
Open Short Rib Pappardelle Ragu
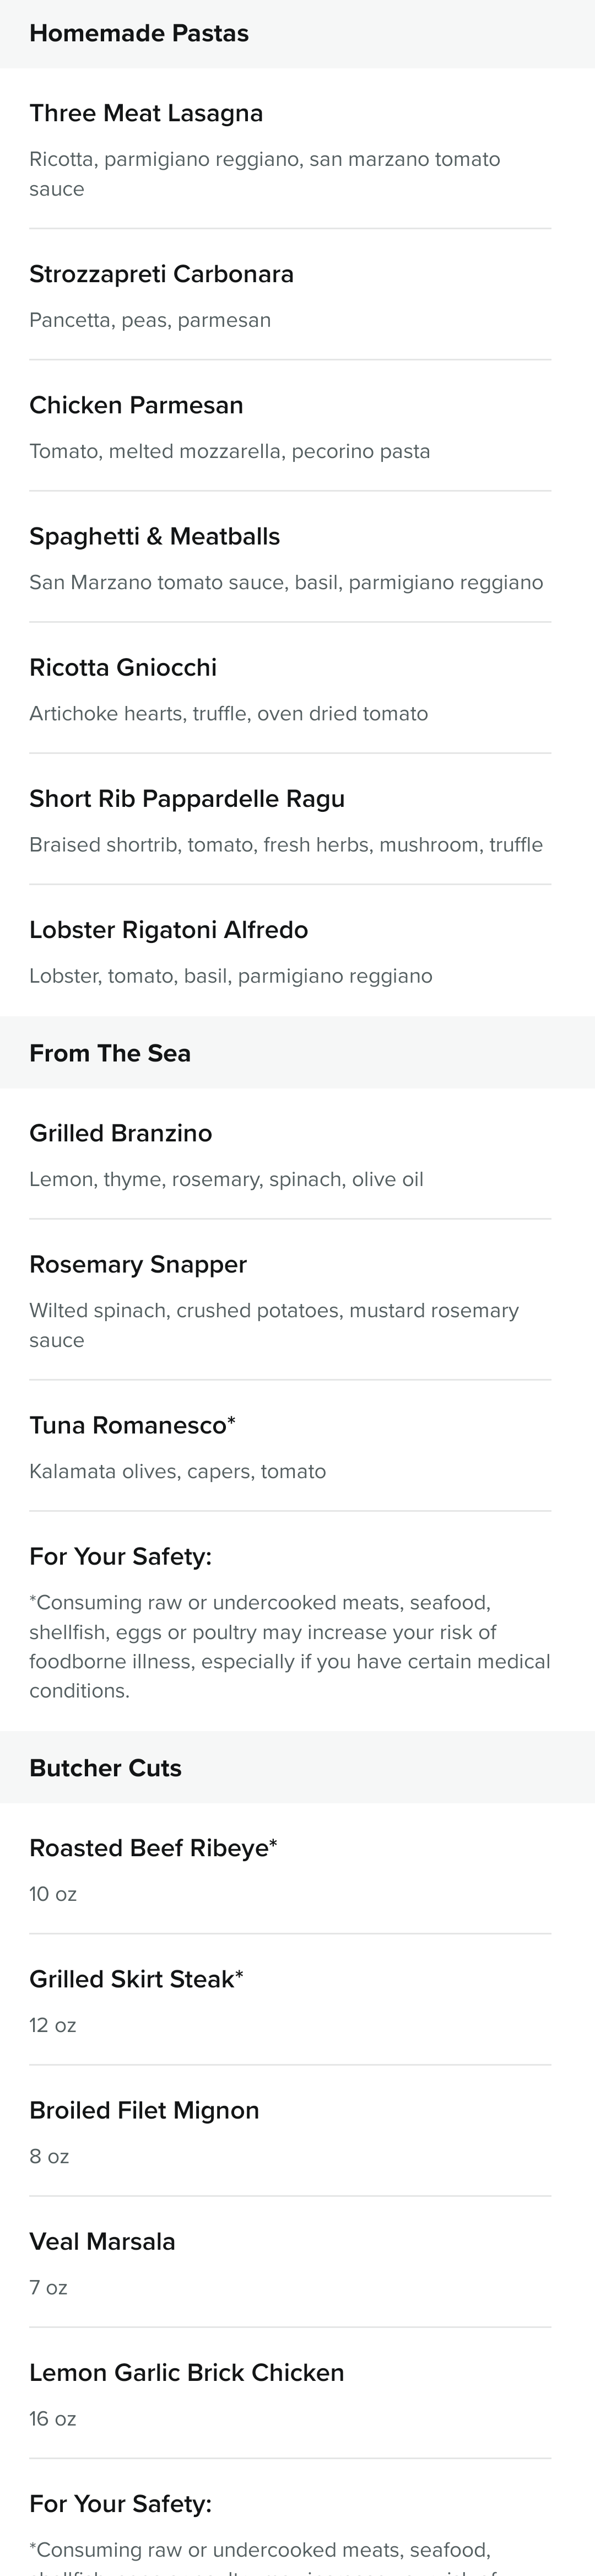(290, 818)
